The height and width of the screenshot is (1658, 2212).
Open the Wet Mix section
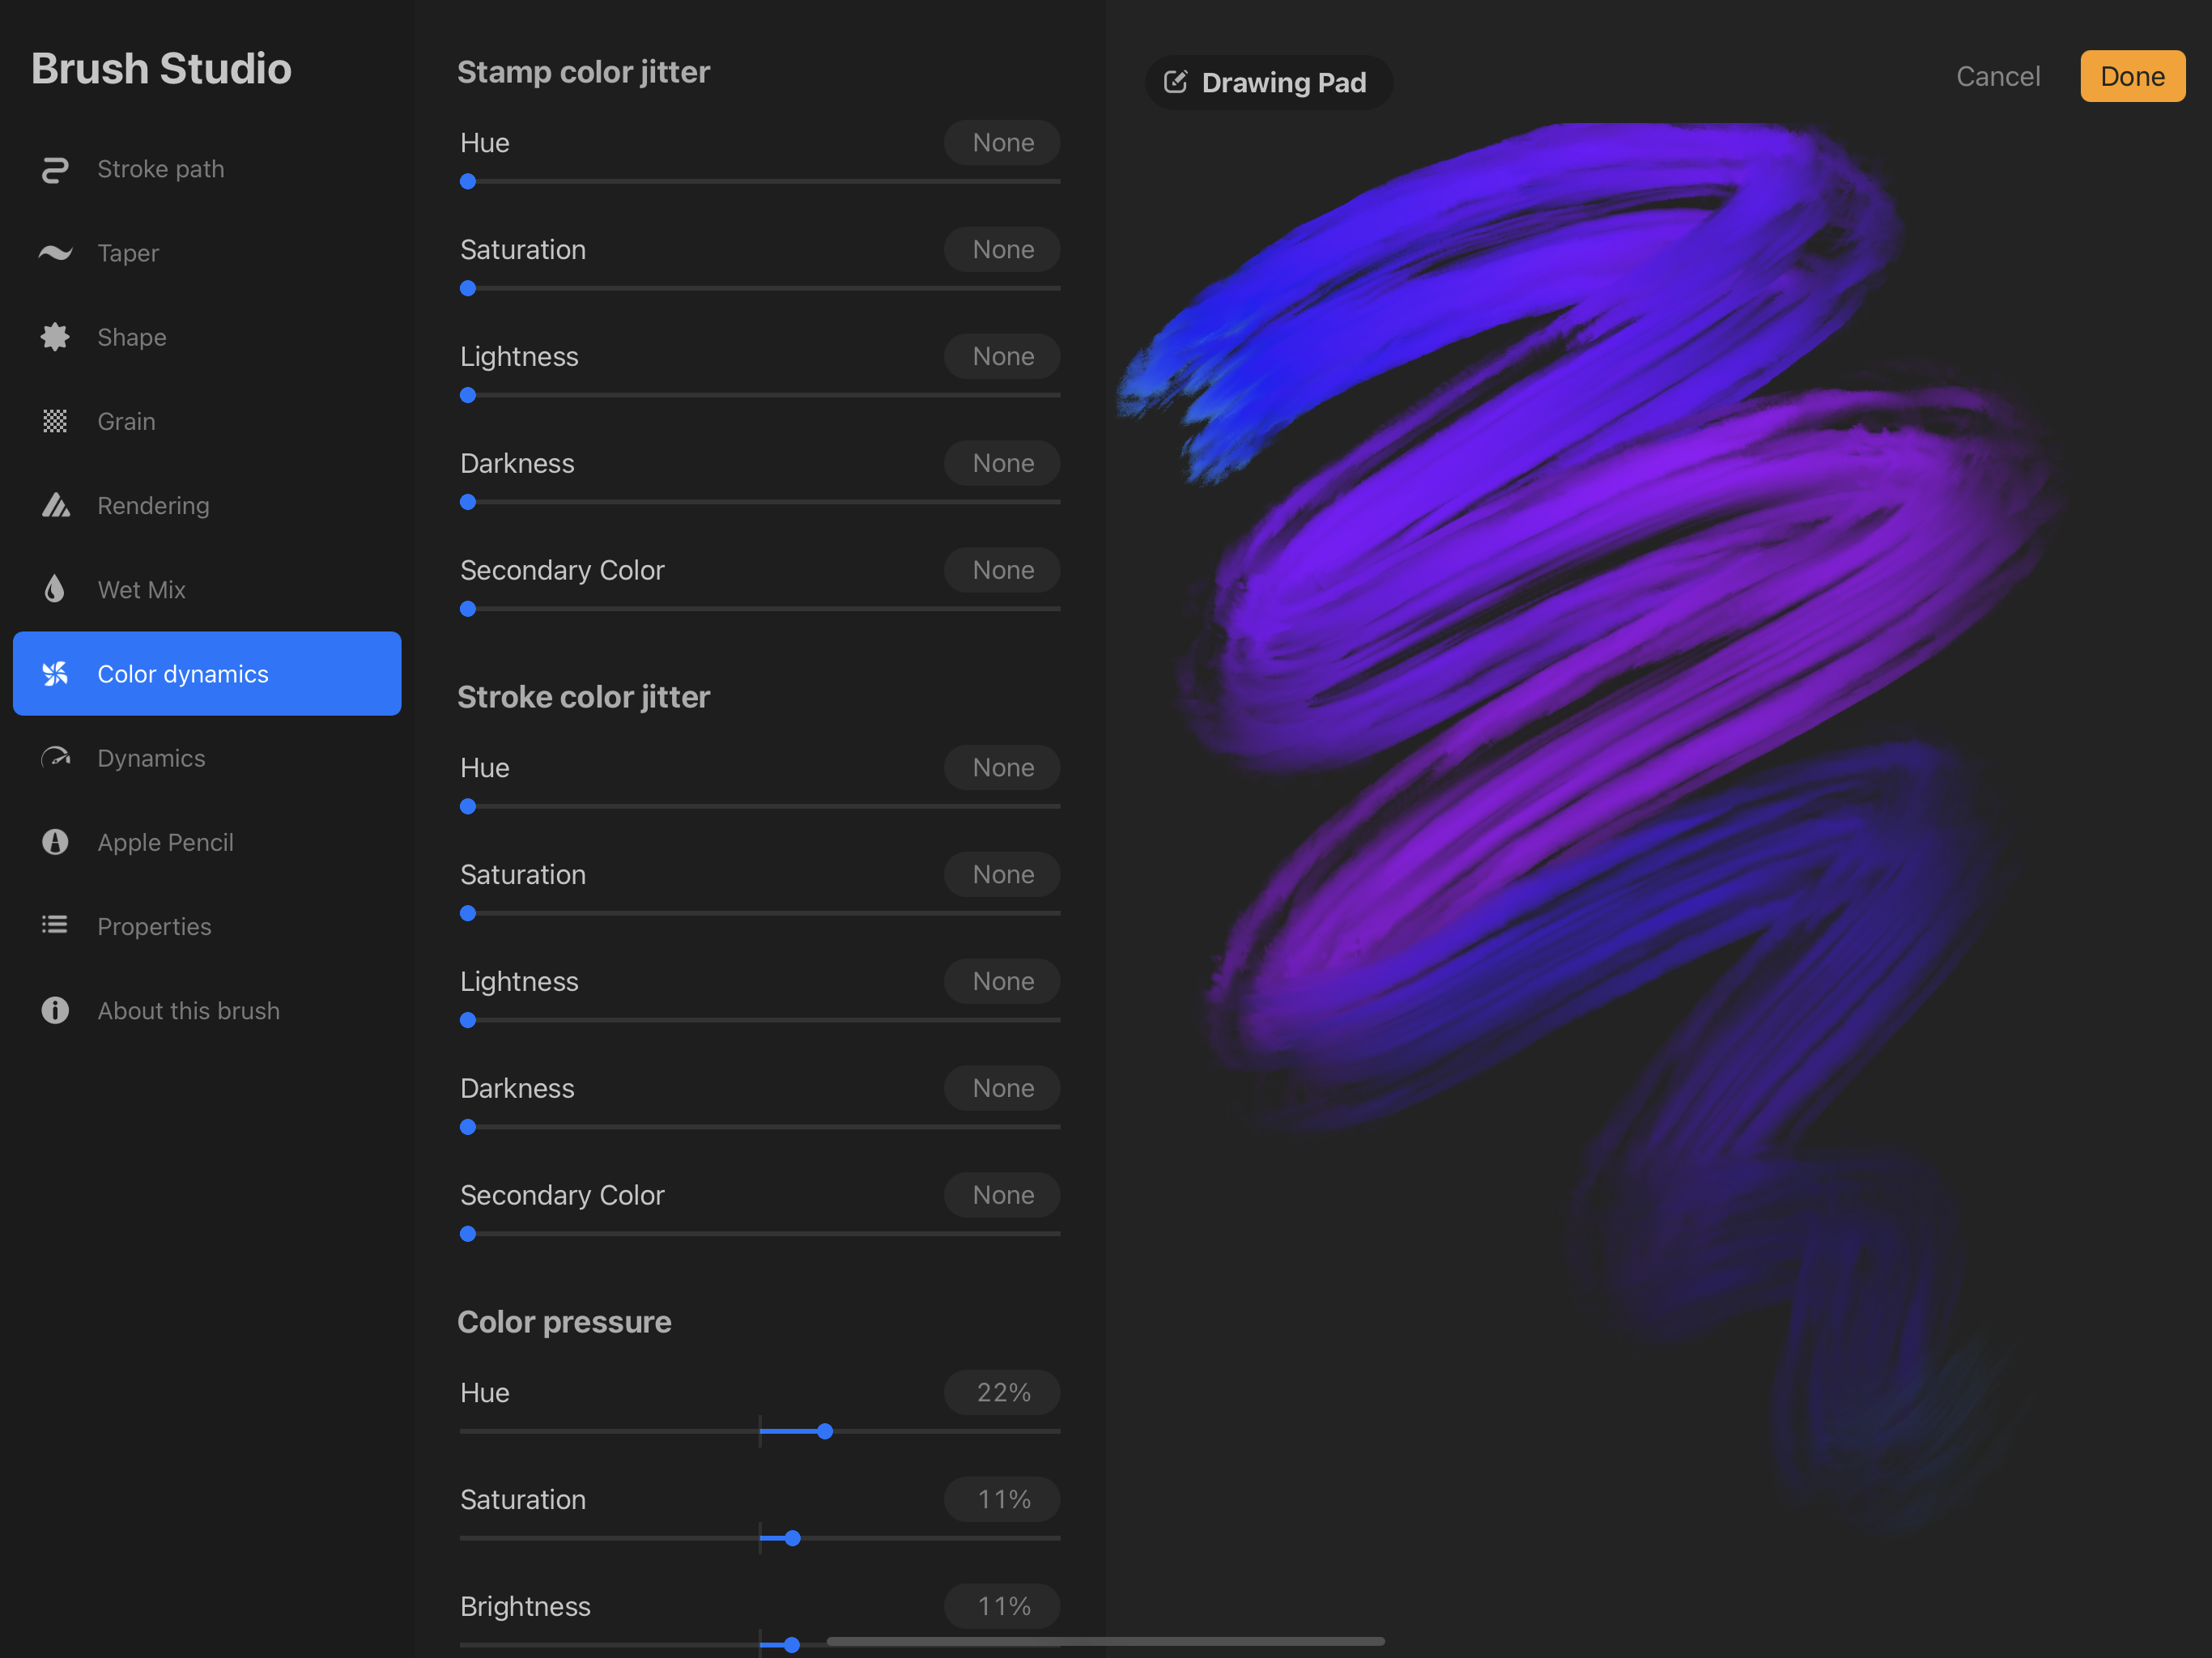(207, 589)
